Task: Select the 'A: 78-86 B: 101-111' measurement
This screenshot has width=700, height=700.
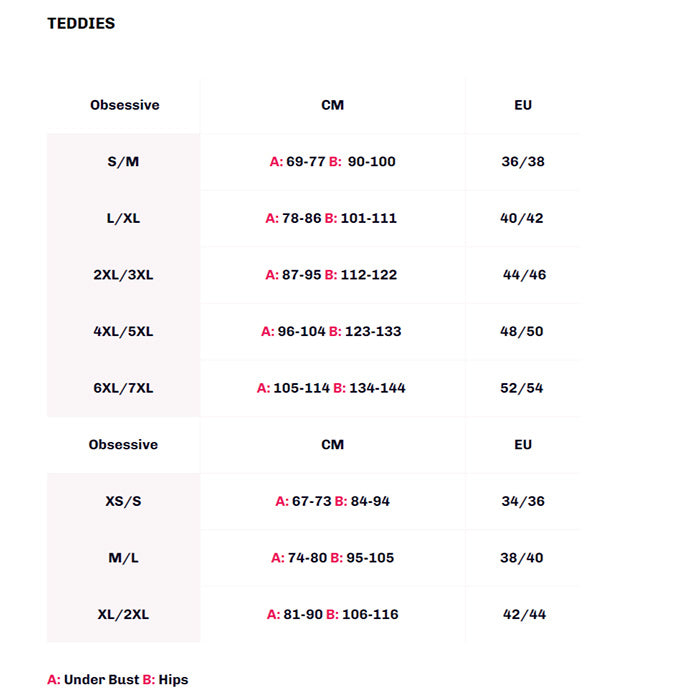Action: click(x=331, y=218)
